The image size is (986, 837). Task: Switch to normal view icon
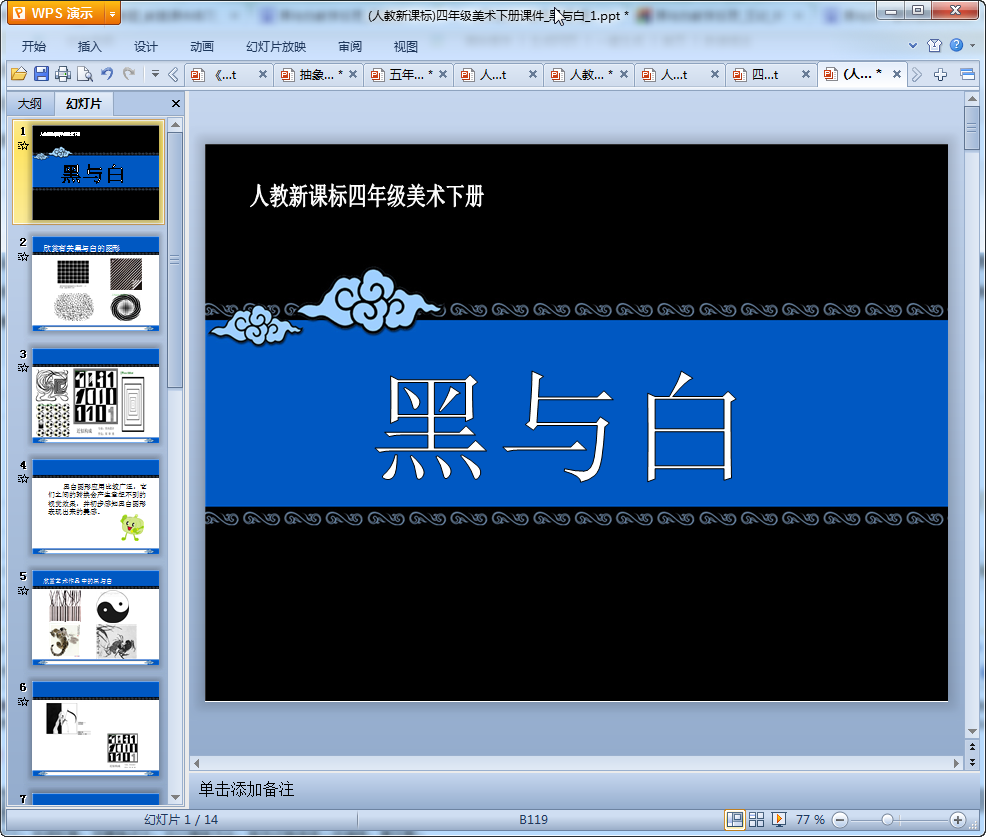[x=734, y=819]
